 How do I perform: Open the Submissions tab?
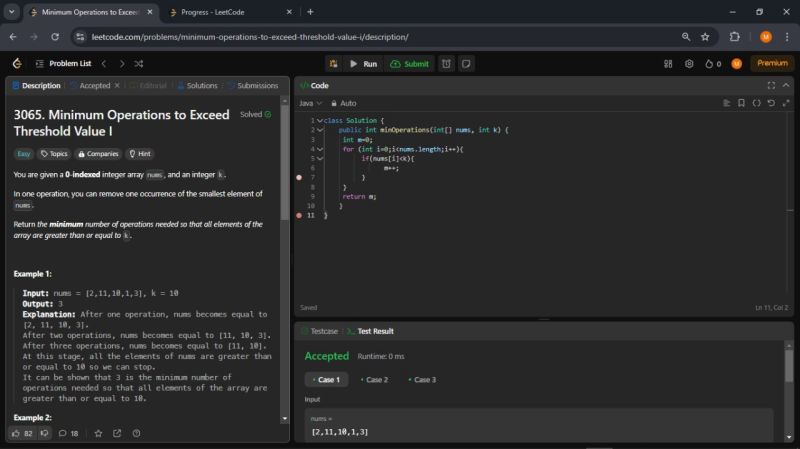[253, 86]
